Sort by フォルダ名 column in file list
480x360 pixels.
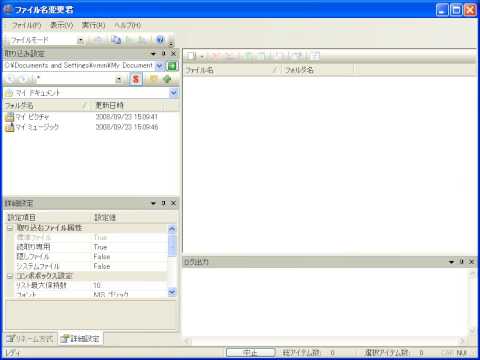(318, 70)
